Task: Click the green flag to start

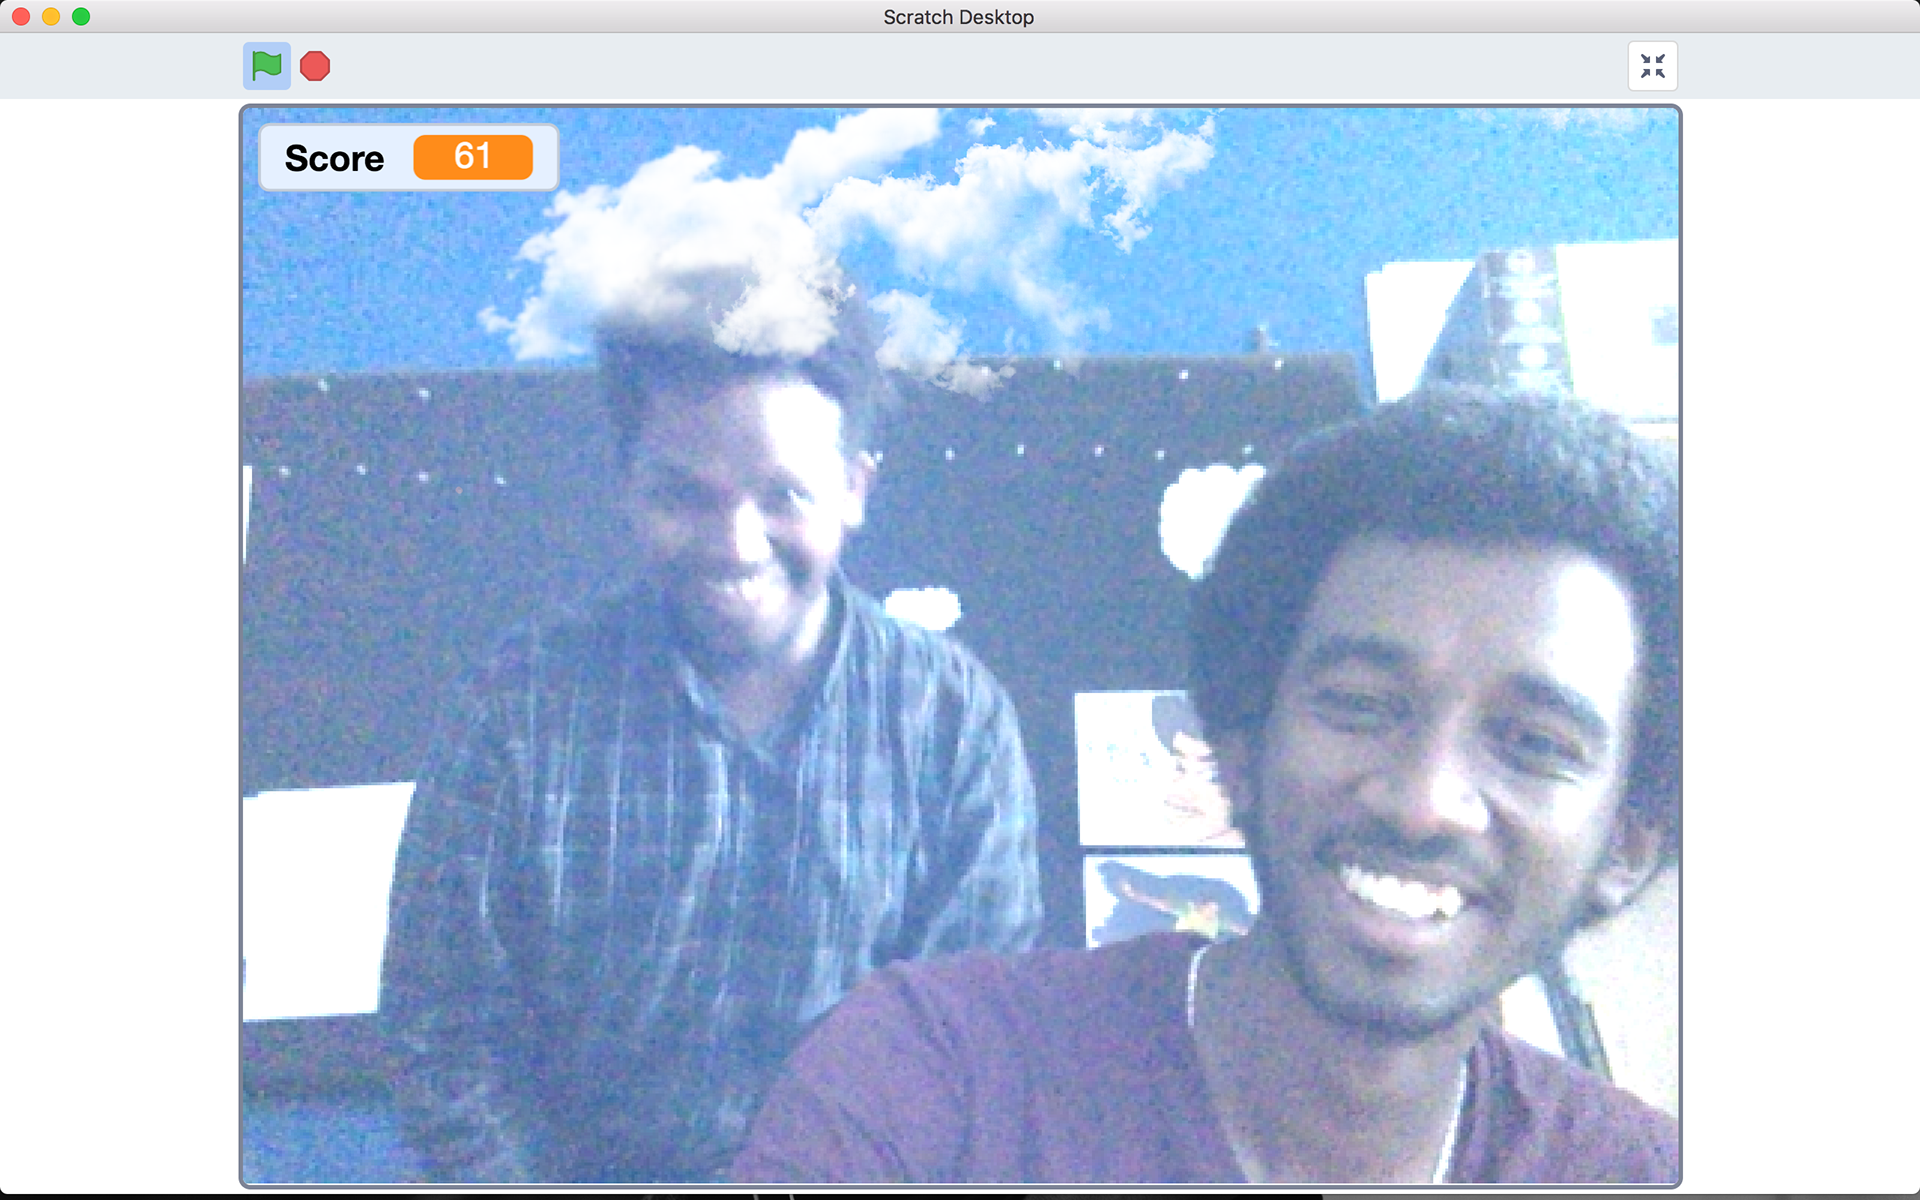Action: pos(266,66)
